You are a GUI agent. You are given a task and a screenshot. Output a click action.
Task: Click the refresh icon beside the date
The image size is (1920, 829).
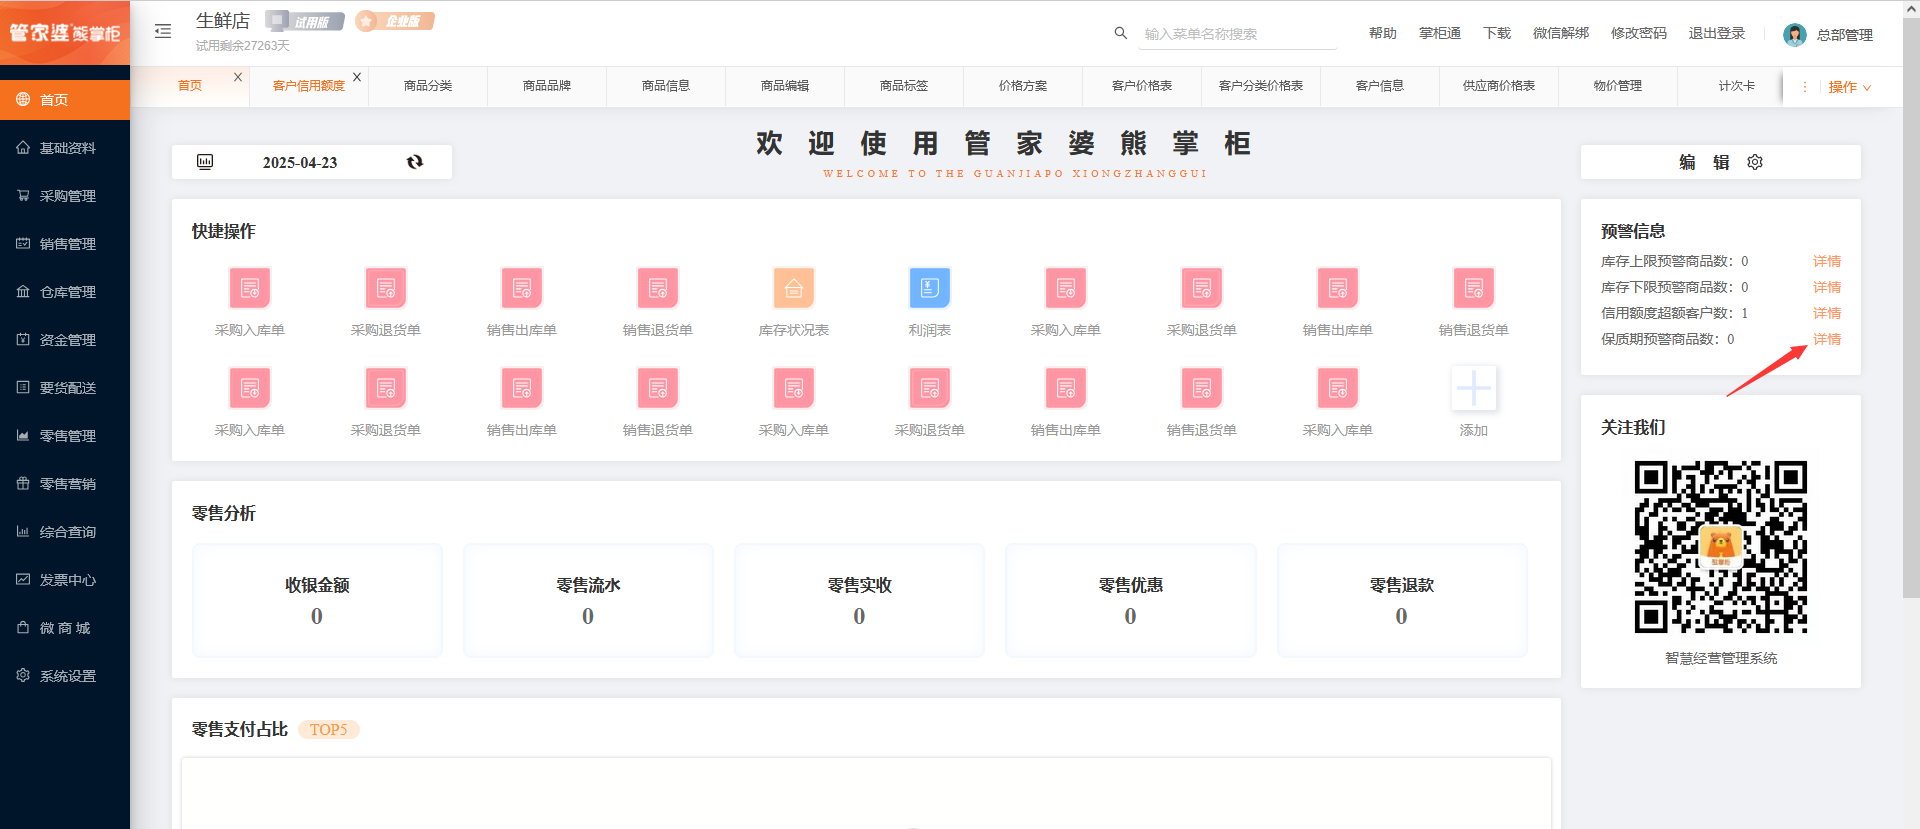coord(415,162)
